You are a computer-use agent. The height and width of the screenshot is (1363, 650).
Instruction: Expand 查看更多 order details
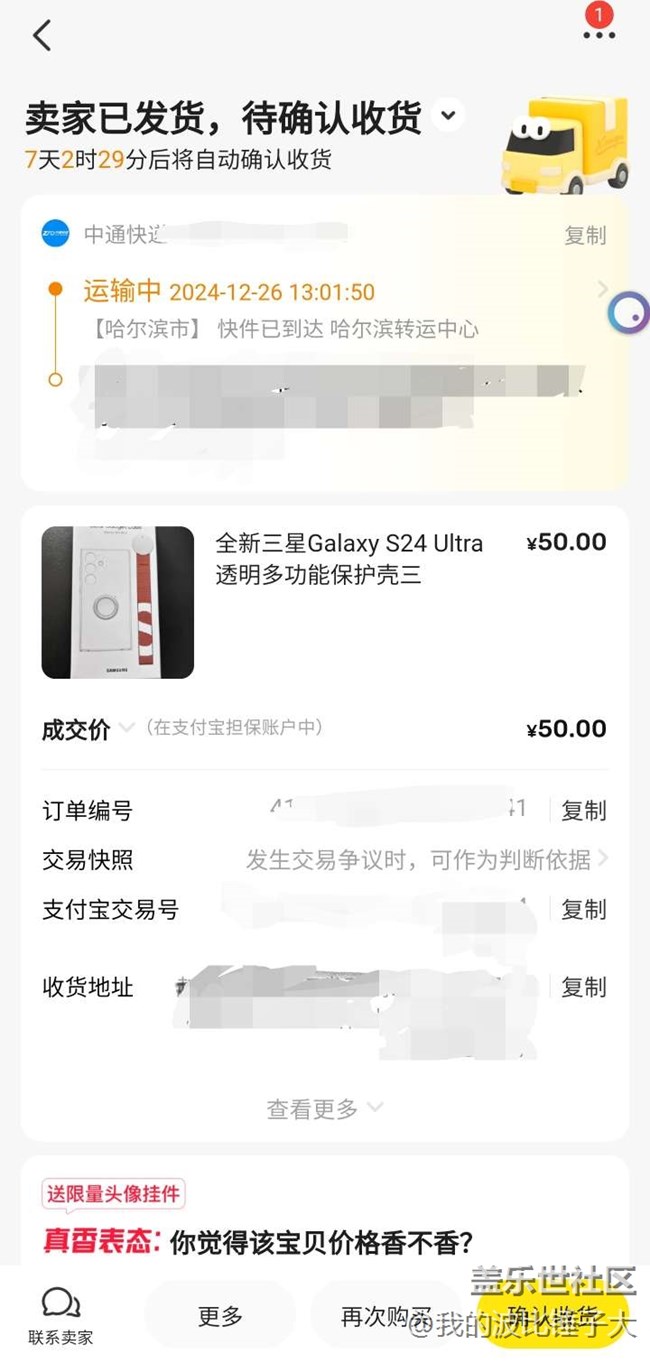(x=324, y=1108)
